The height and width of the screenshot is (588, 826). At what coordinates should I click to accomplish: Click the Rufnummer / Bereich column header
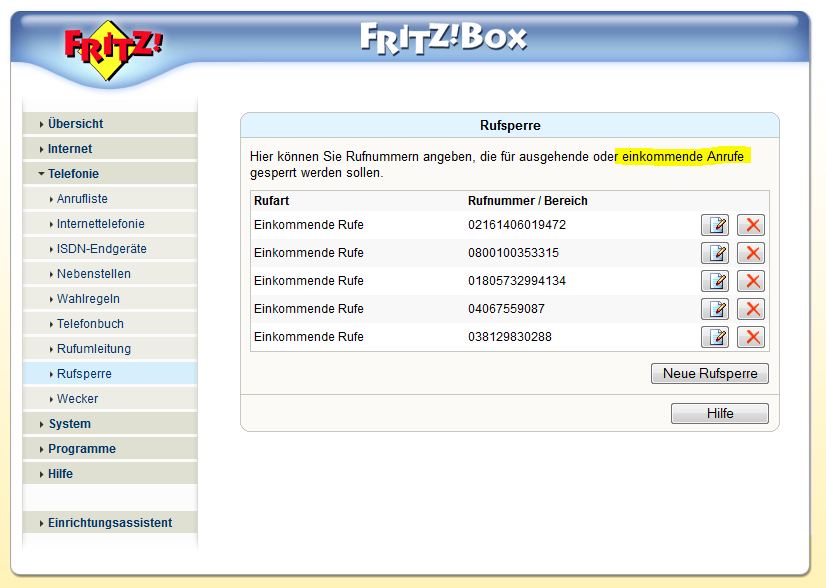[527, 201]
